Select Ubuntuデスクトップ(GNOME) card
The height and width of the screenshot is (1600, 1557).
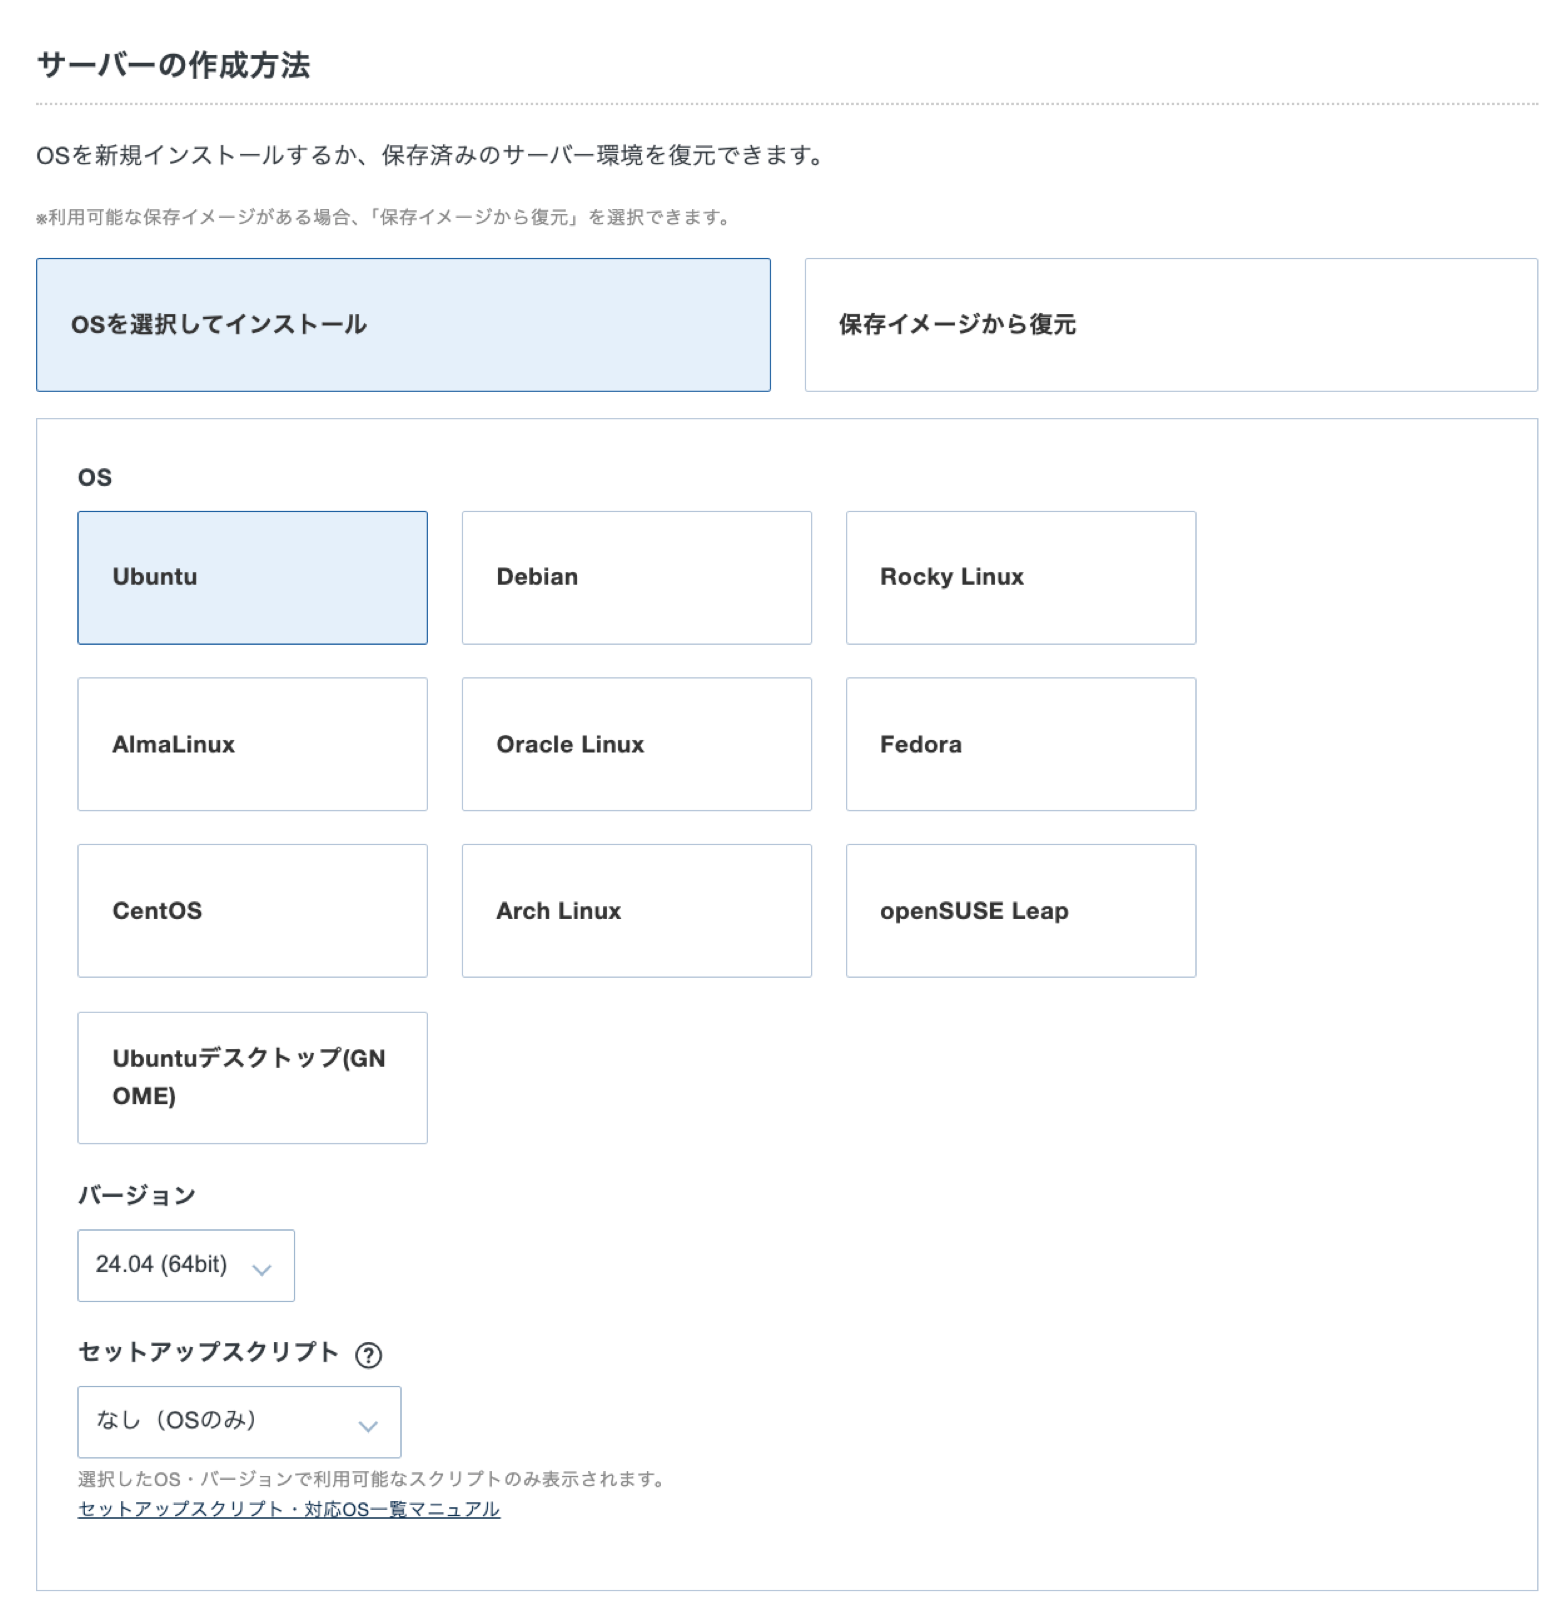pyautogui.click(x=252, y=1078)
